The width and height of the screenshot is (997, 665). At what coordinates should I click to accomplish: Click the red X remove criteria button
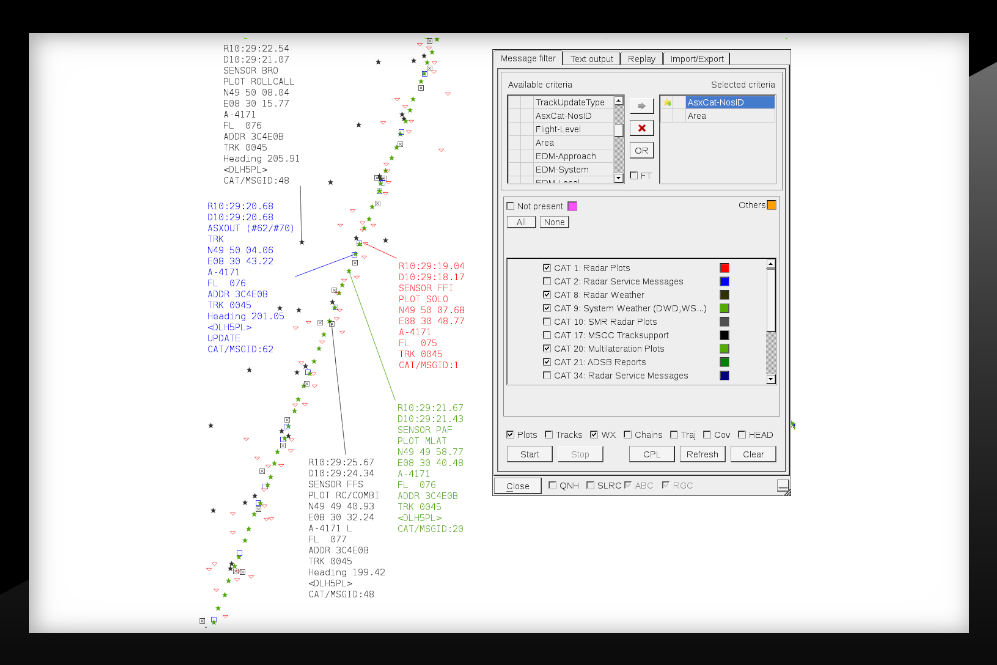tap(641, 128)
